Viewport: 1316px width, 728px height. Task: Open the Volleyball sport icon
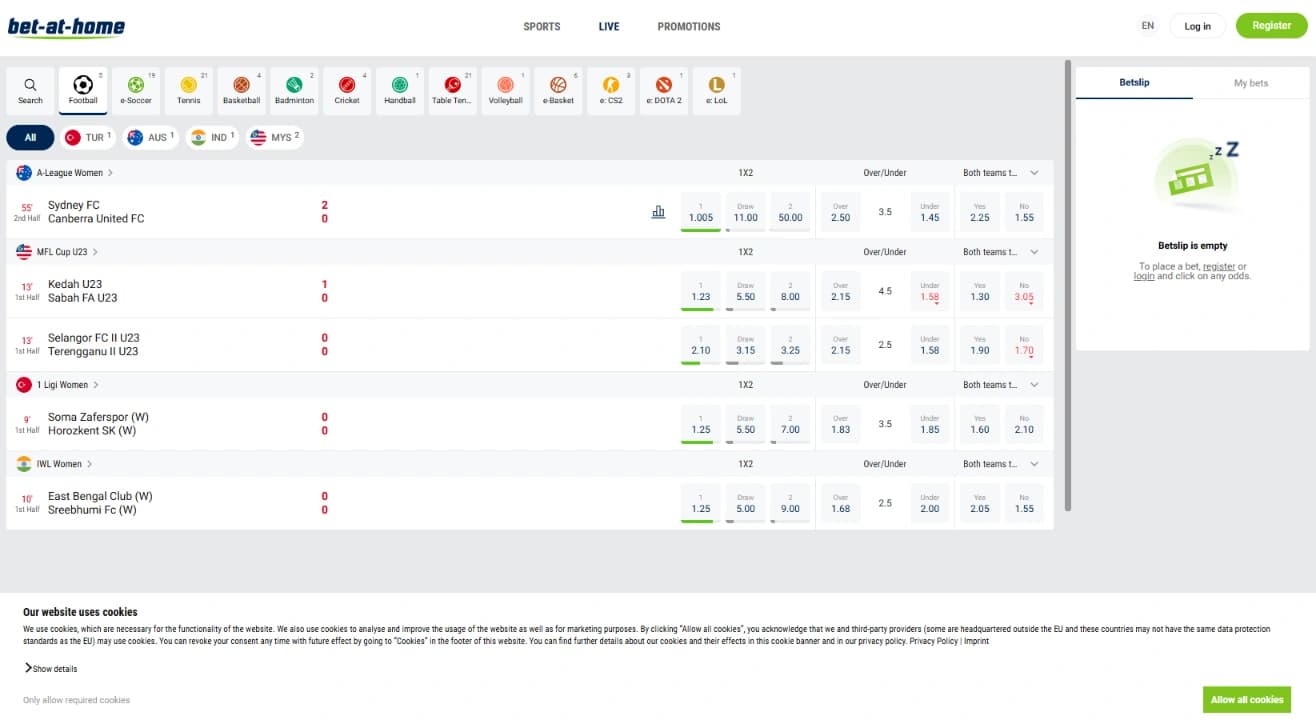pyautogui.click(x=505, y=89)
